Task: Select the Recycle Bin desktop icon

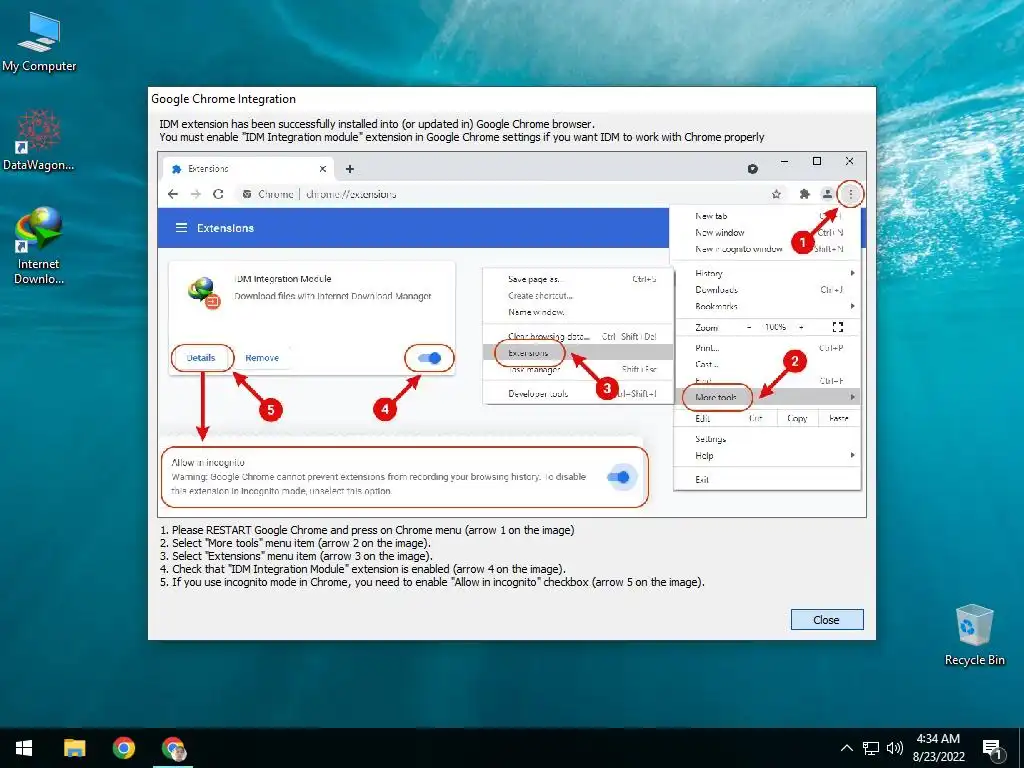Action: pyautogui.click(x=974, y=635)
